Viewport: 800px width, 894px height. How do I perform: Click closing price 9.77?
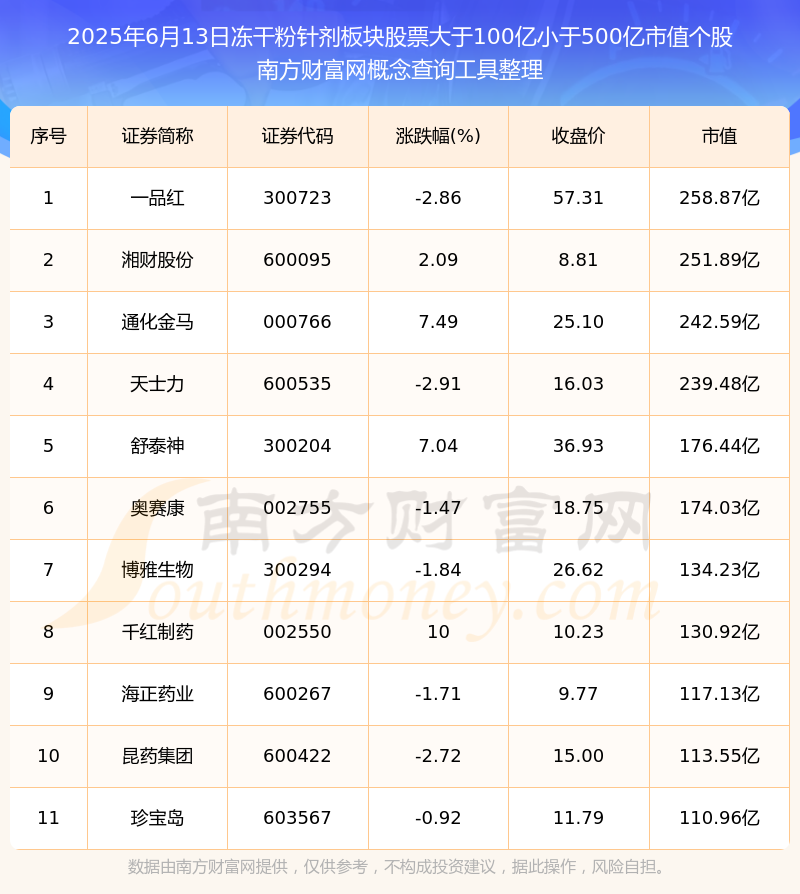tap(578, 694)
